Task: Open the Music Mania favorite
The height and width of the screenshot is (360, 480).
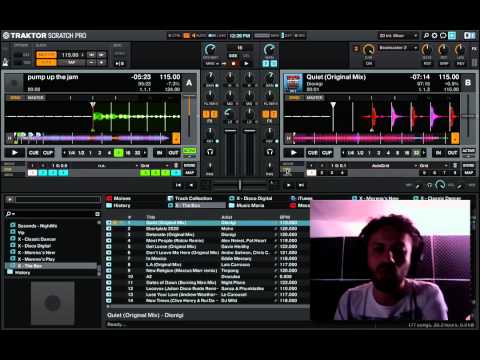Action: [247, 205]
